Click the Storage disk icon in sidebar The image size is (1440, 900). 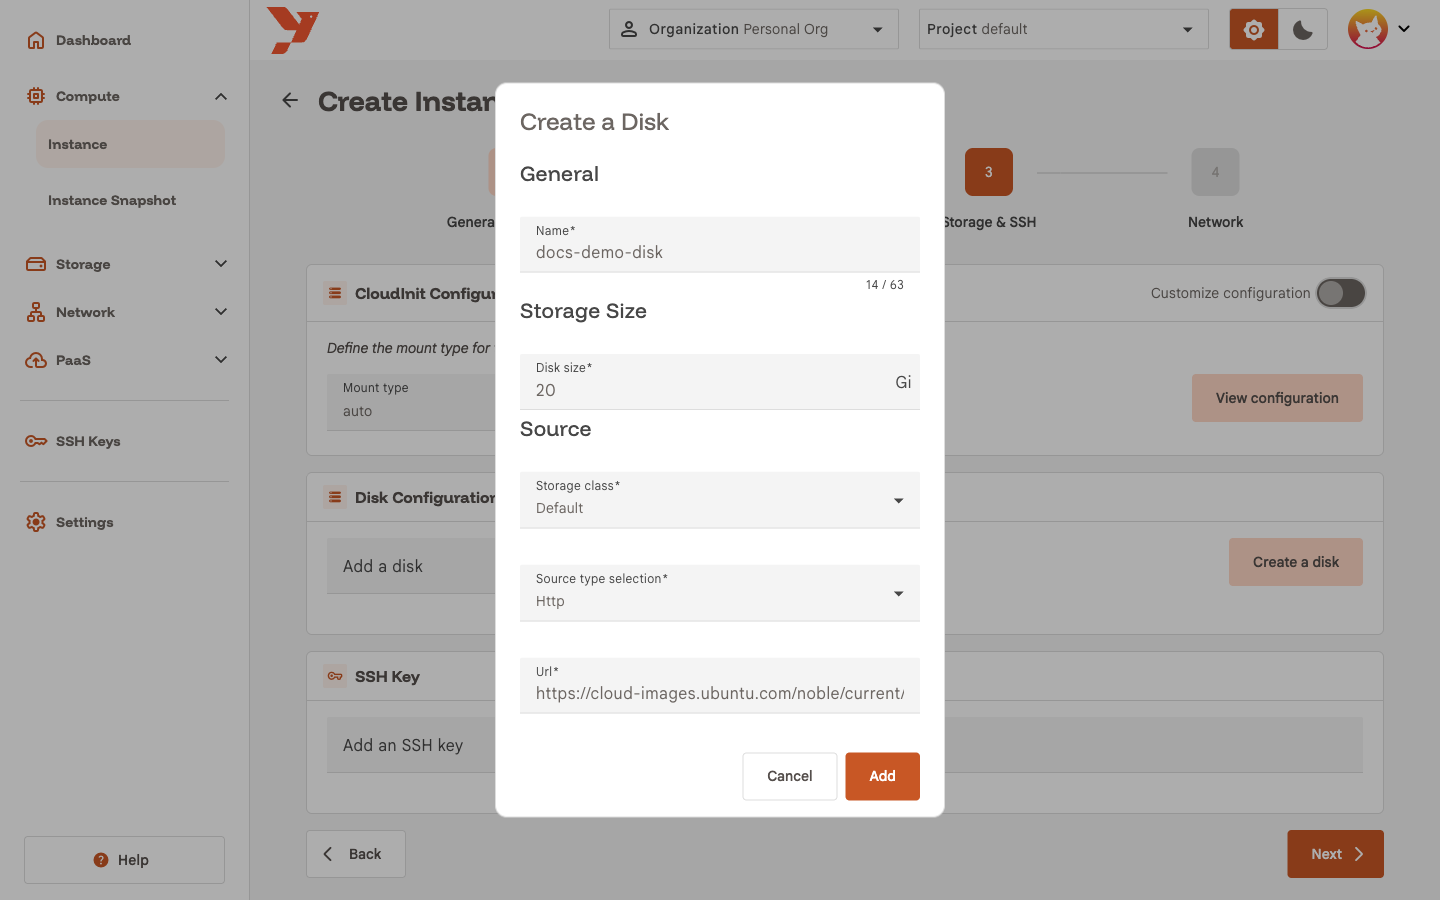(x=36, y=264)
